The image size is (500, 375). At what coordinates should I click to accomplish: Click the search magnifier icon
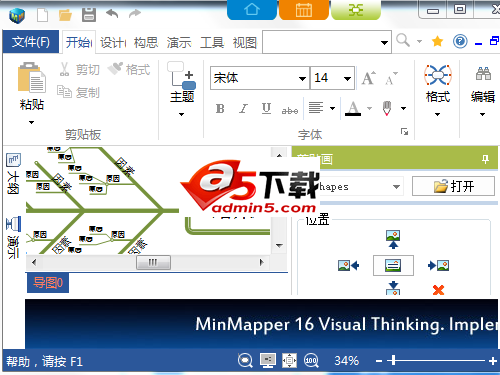(403, 41)
